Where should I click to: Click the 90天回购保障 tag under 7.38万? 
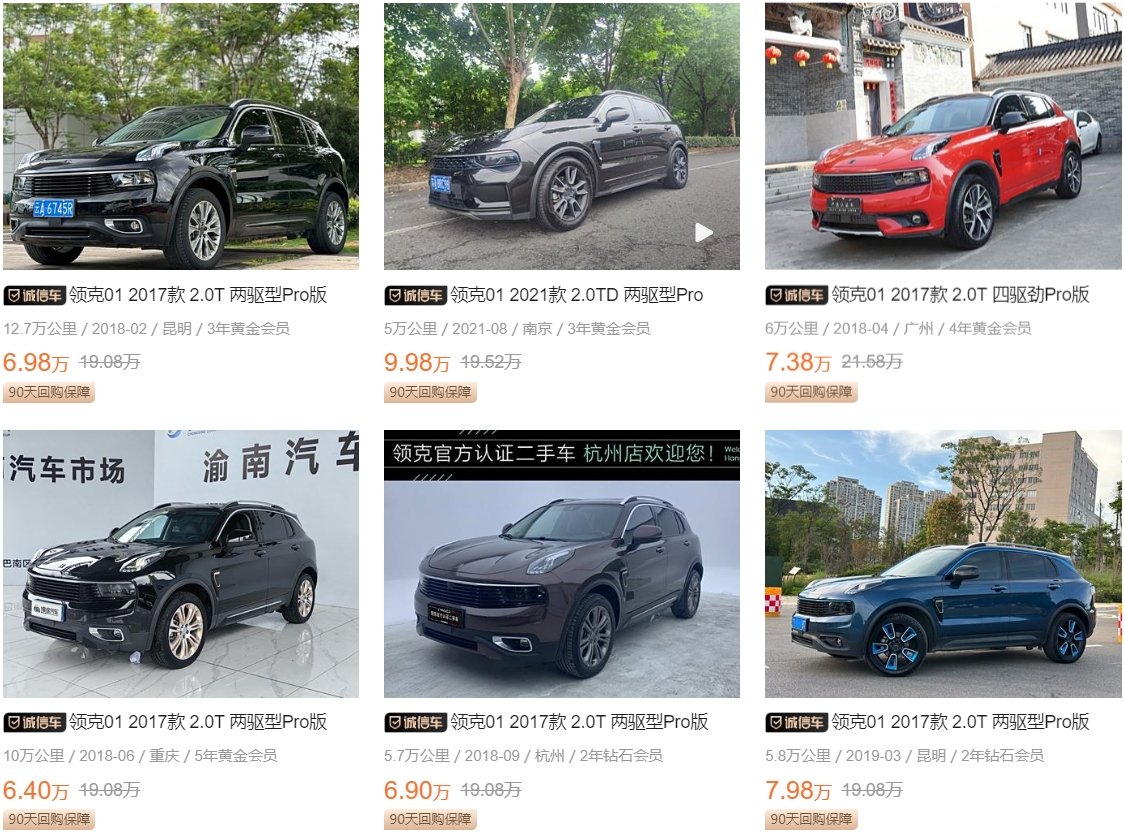pyautogui.click(x=811, y=392)
